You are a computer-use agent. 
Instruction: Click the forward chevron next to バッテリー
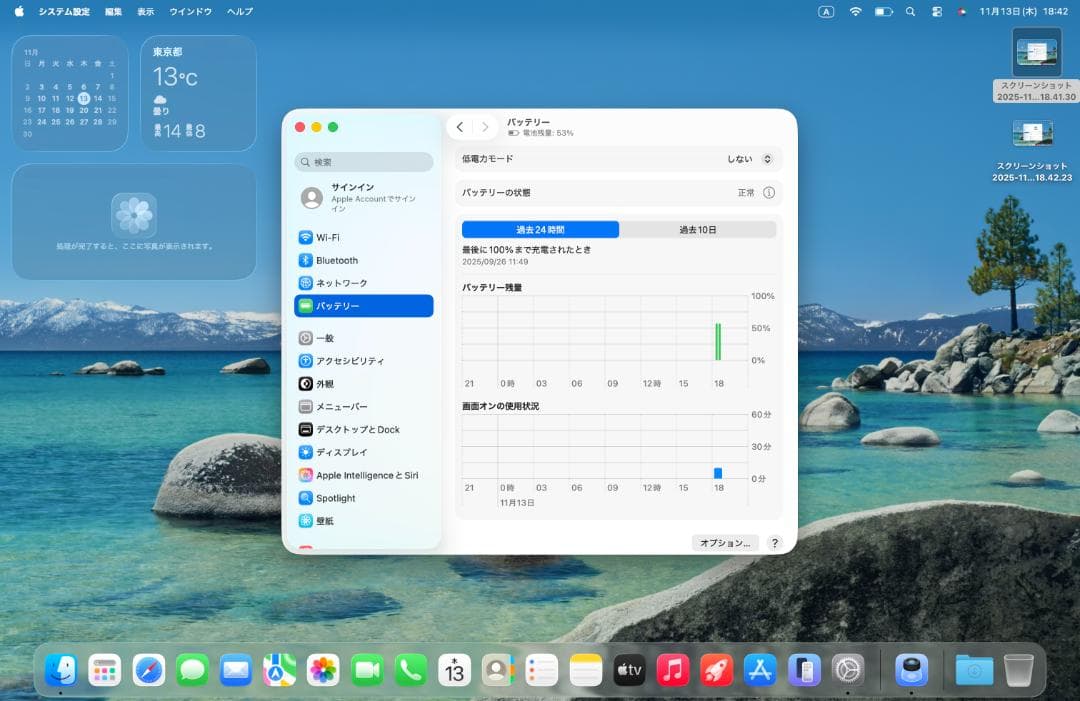click(485, 127)
